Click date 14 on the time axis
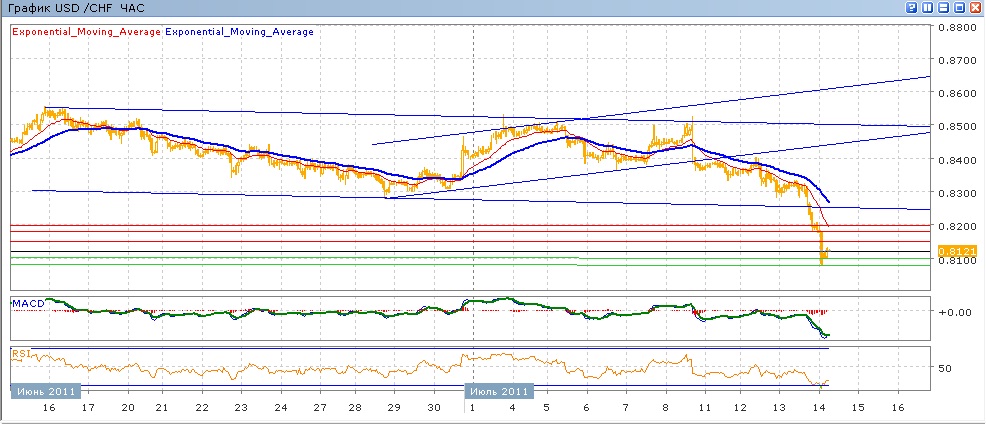This screenshot has height=424, width=986. pyautogui.click(x=819, y=409)
